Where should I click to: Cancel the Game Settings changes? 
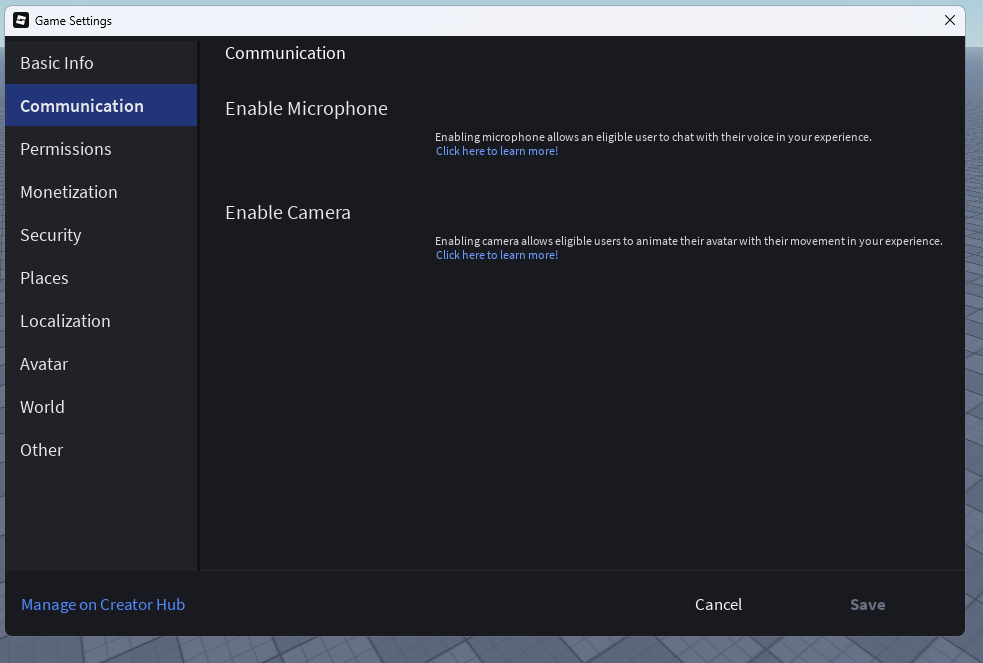(718, 604)
